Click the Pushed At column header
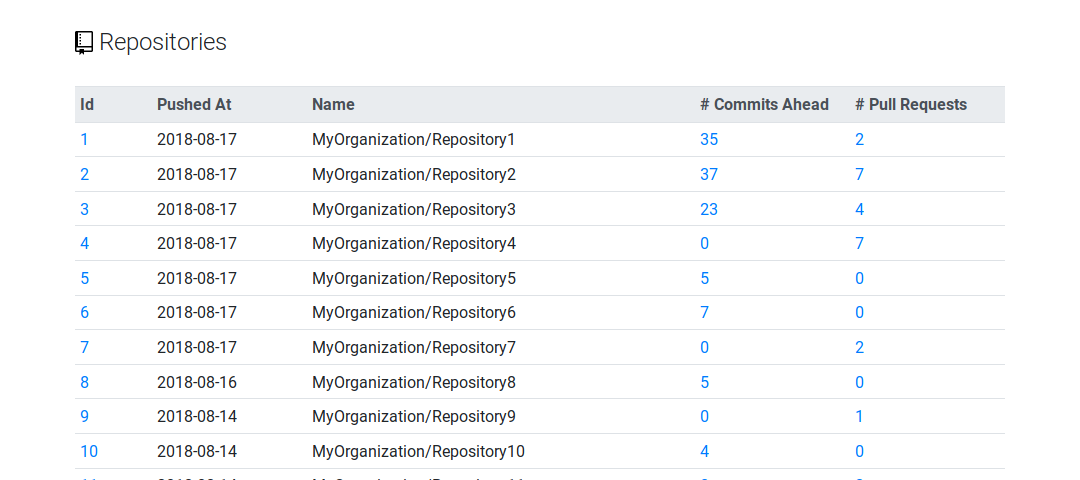The height and width of the screenshot is (480, 1080). [x=194, y=105]
